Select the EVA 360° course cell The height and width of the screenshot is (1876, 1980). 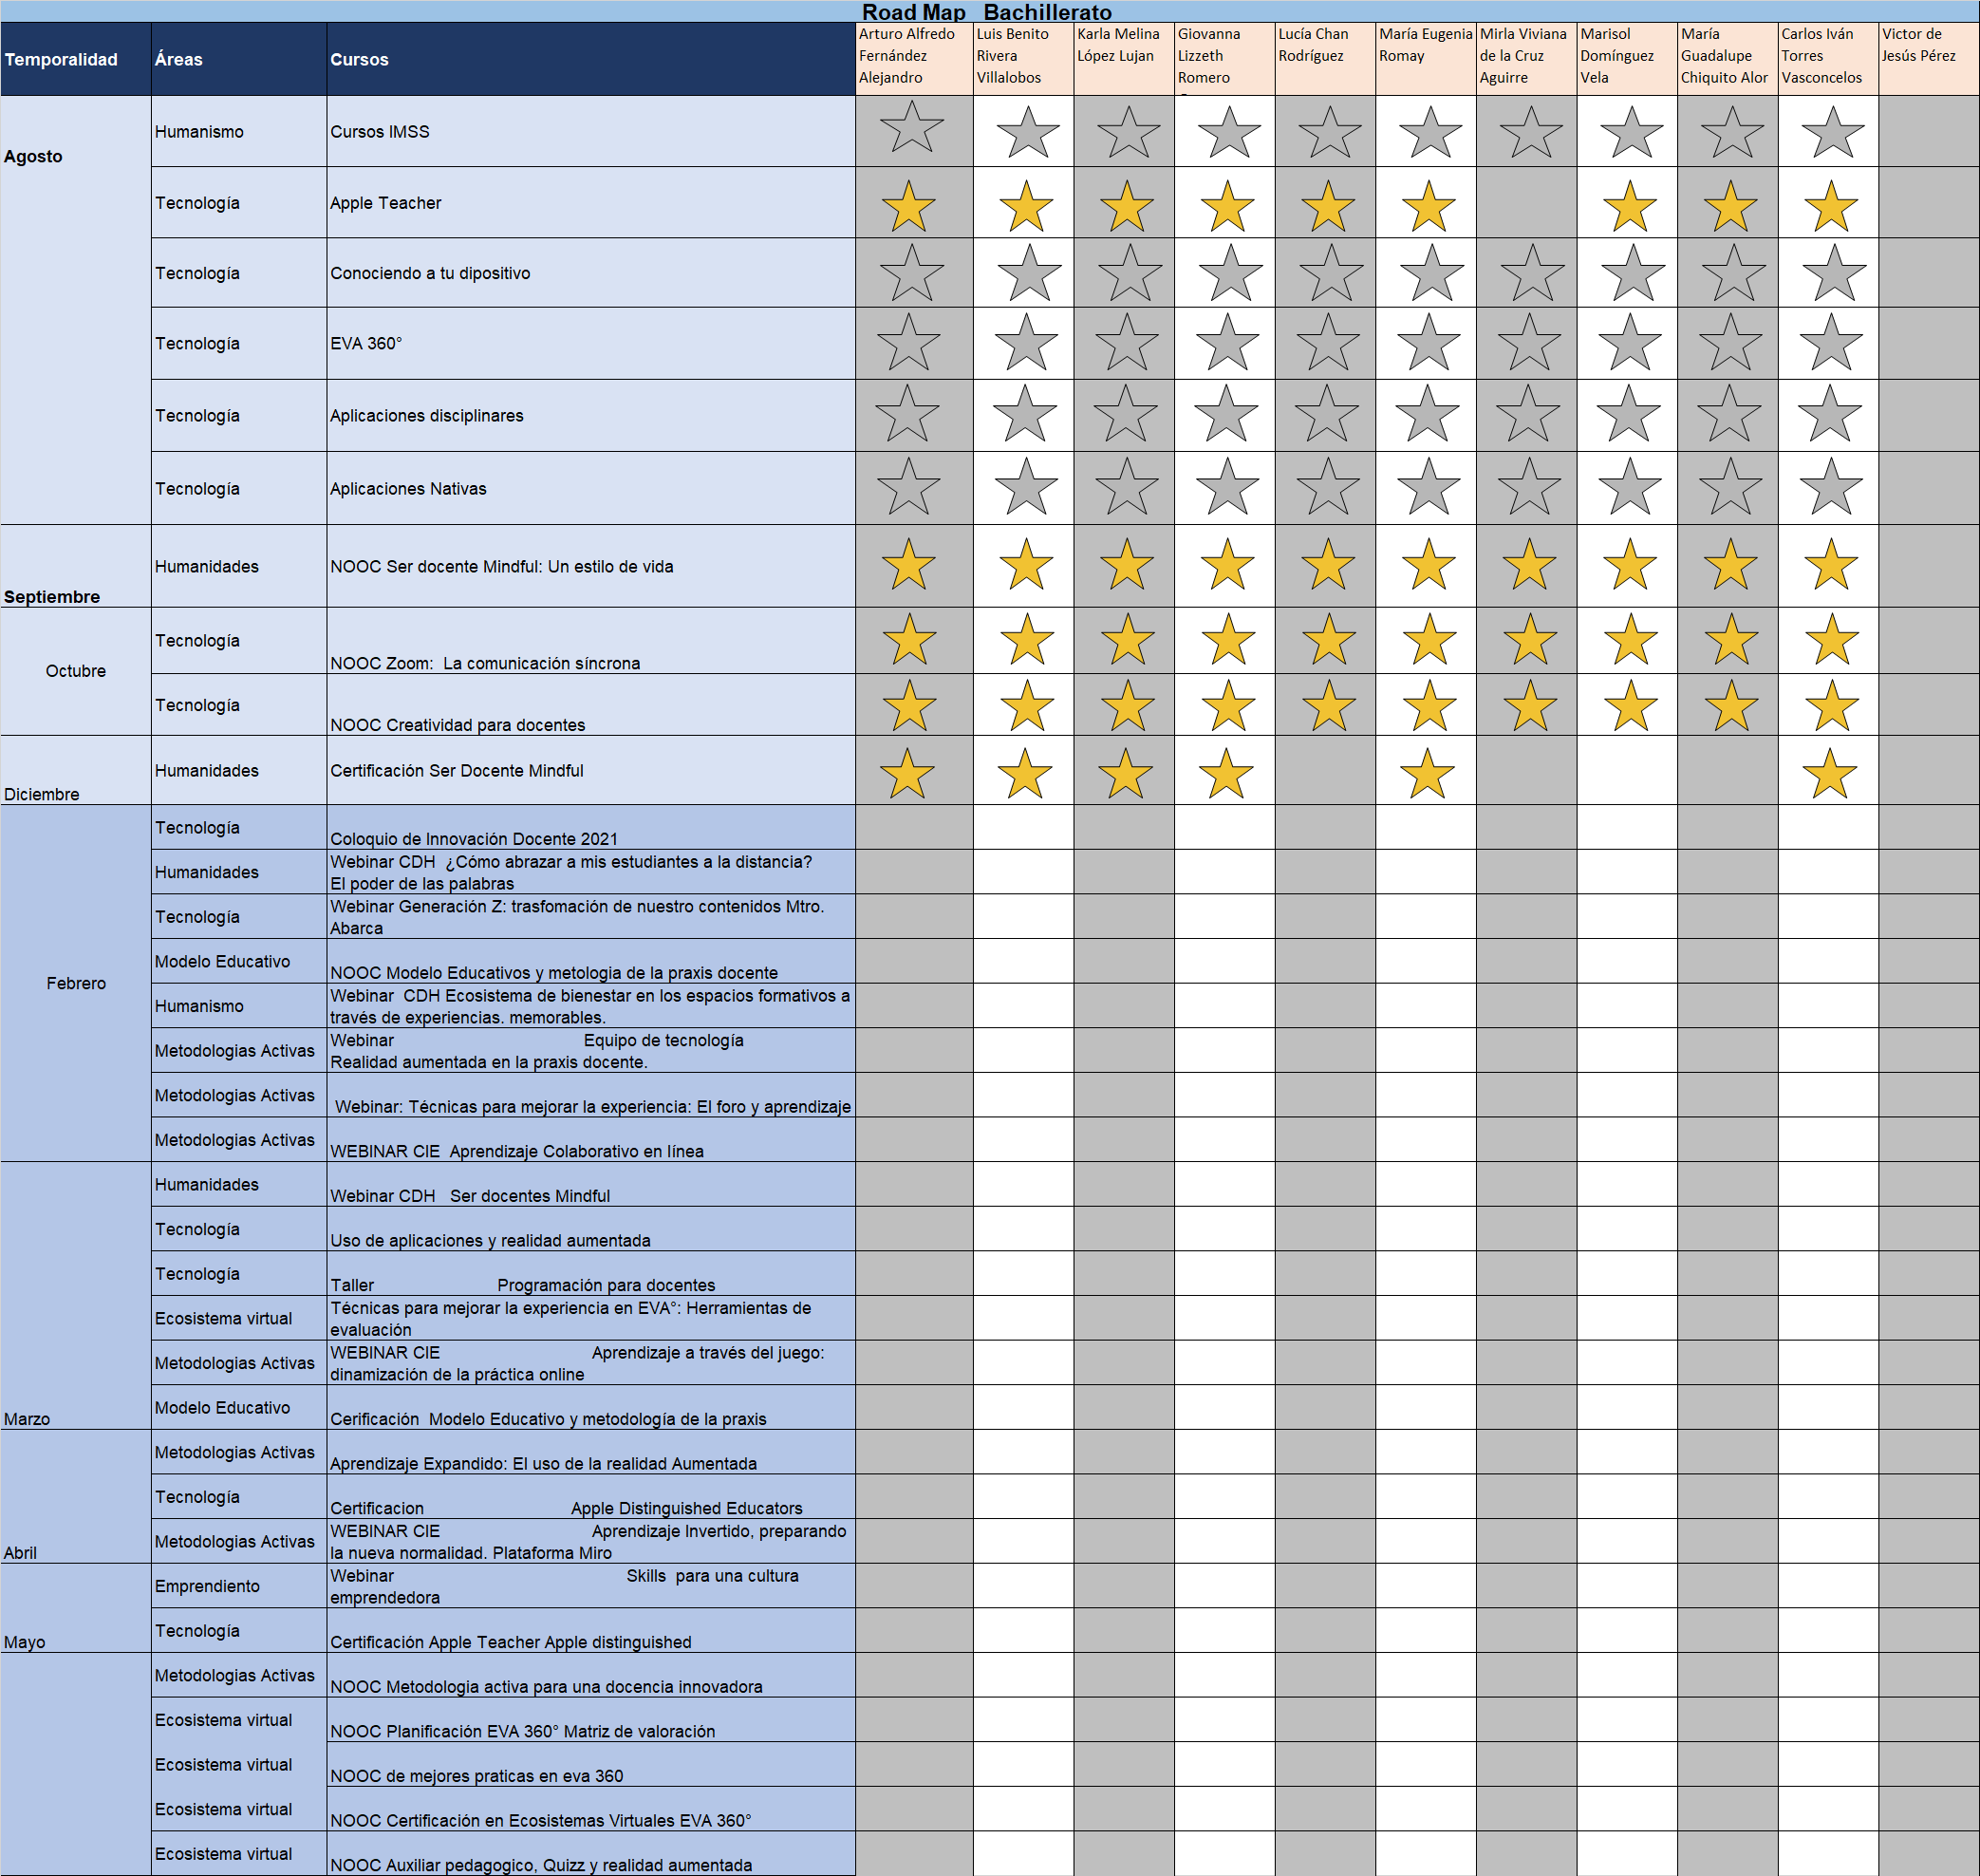[591, 343]
